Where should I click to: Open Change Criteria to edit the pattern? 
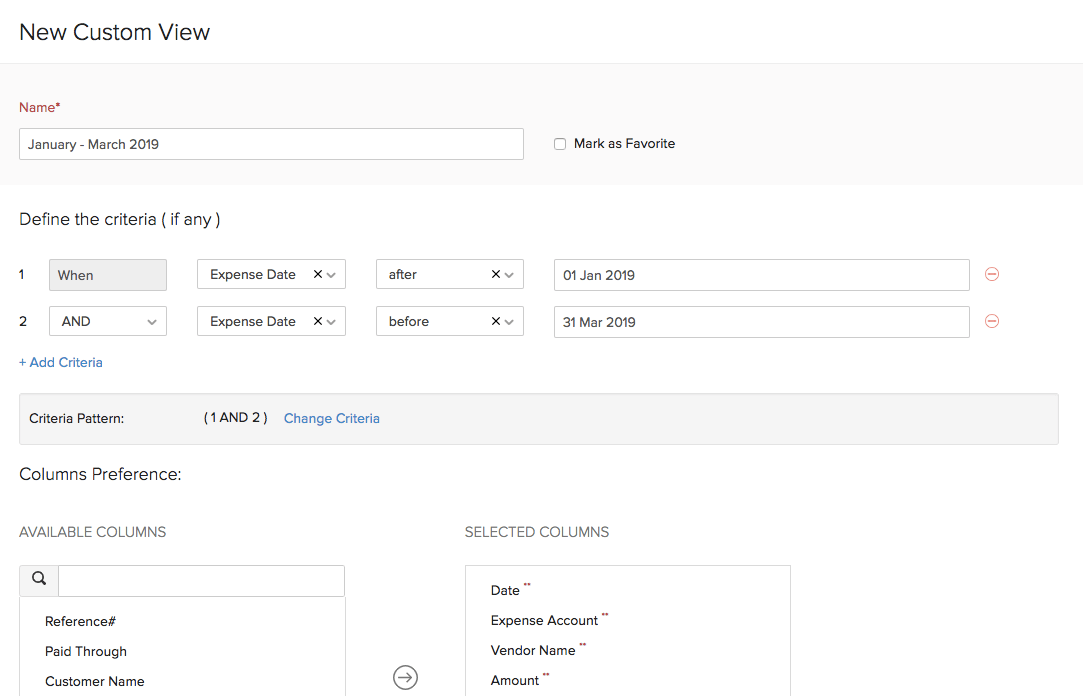tap(331, 418)
